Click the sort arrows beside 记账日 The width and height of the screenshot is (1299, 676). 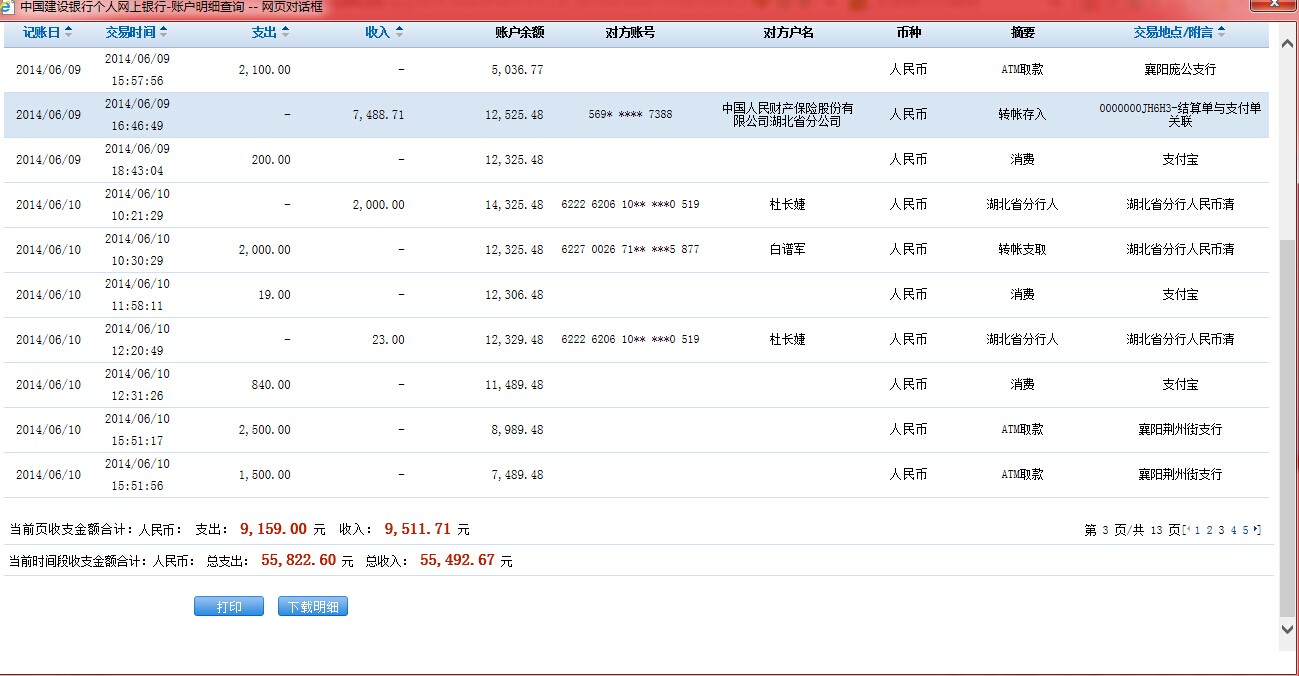click(x=69, y=32)
